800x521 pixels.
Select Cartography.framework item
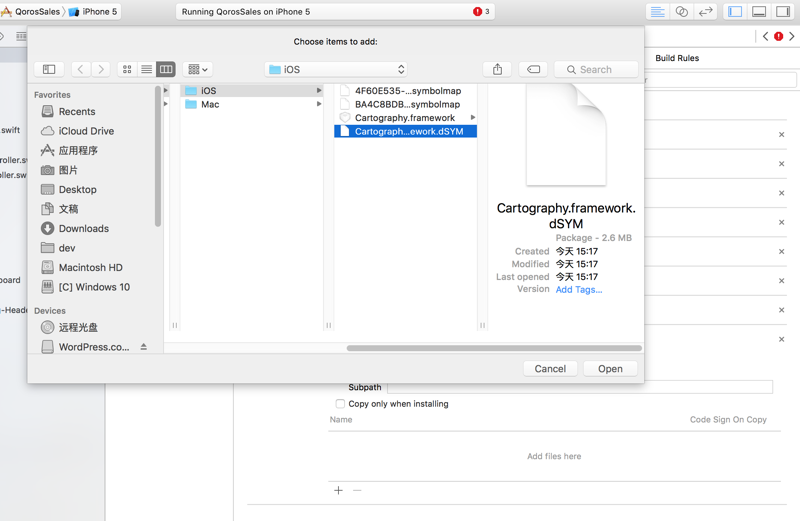tap(406, 118)
